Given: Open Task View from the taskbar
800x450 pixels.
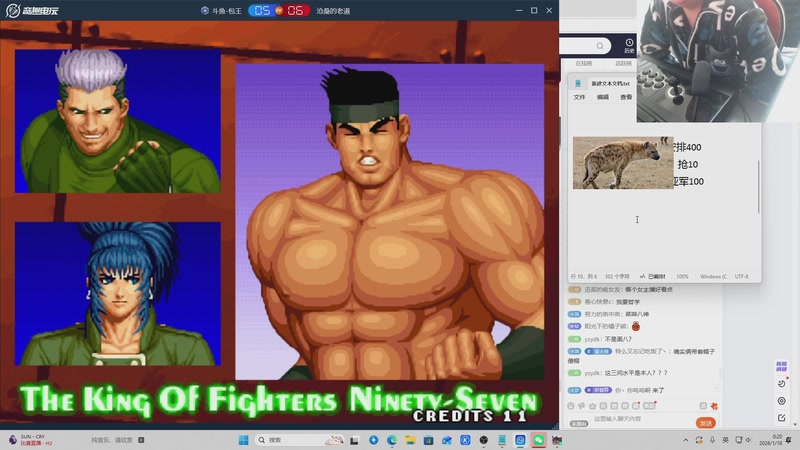Looking at the screenshot, I should (354, 440).
